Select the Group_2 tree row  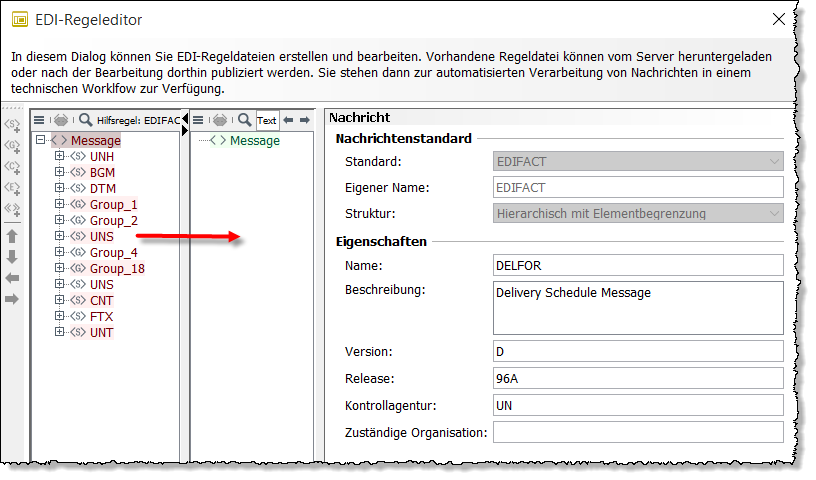tap(113, 221)
